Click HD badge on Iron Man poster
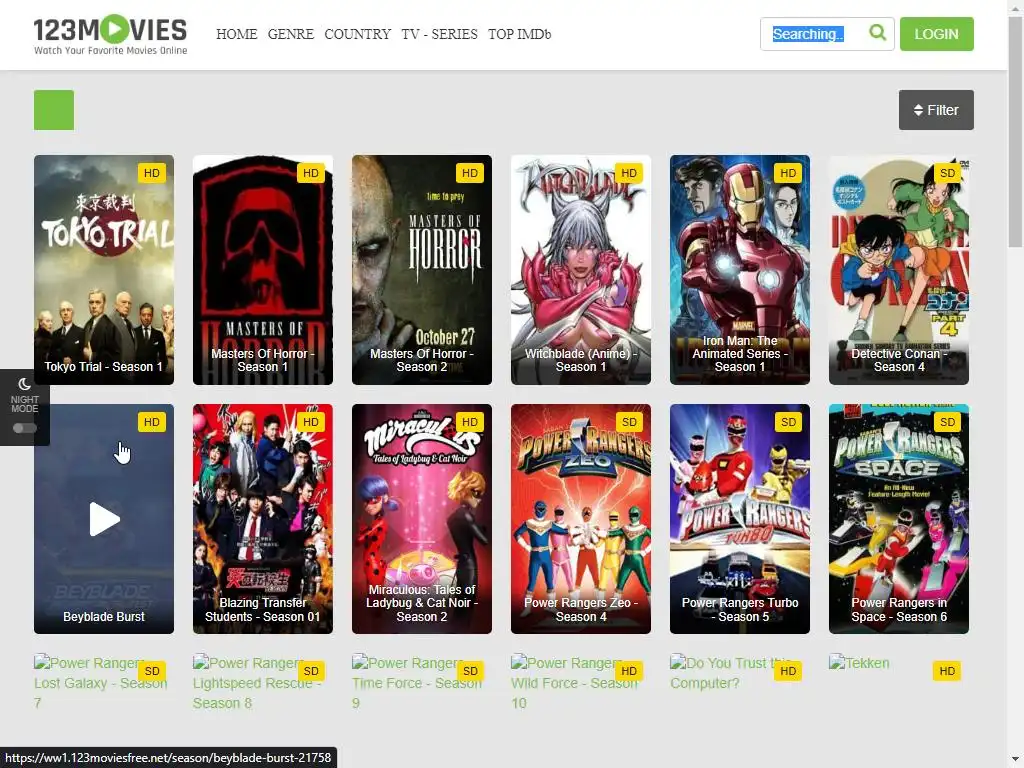The height and width of the screenshot is (768, 1024). pyautogui.click(x=788, y=173)
